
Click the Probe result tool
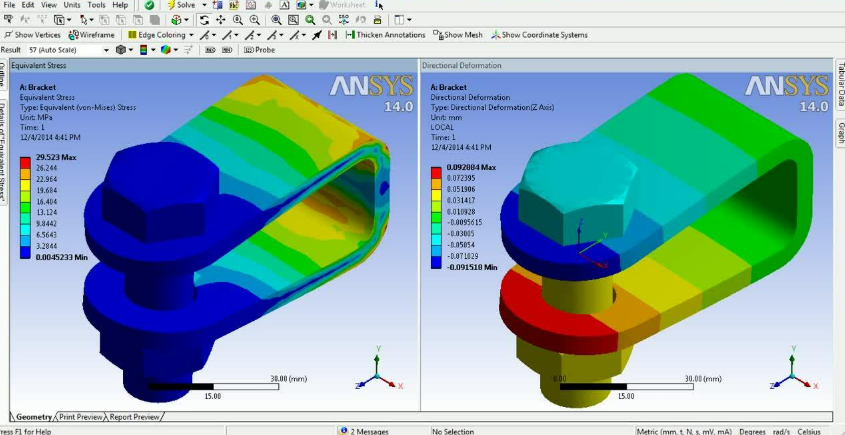pyautogui.click(x=258, y=49)
